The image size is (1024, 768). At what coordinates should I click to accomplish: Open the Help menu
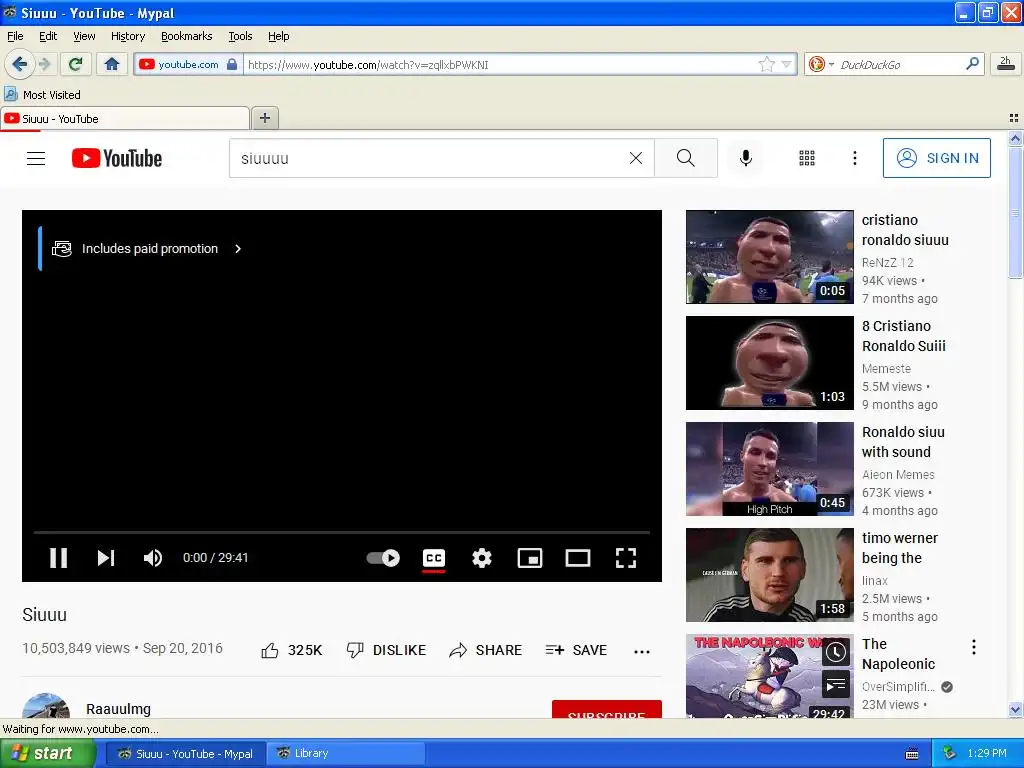tap(278, 36)
